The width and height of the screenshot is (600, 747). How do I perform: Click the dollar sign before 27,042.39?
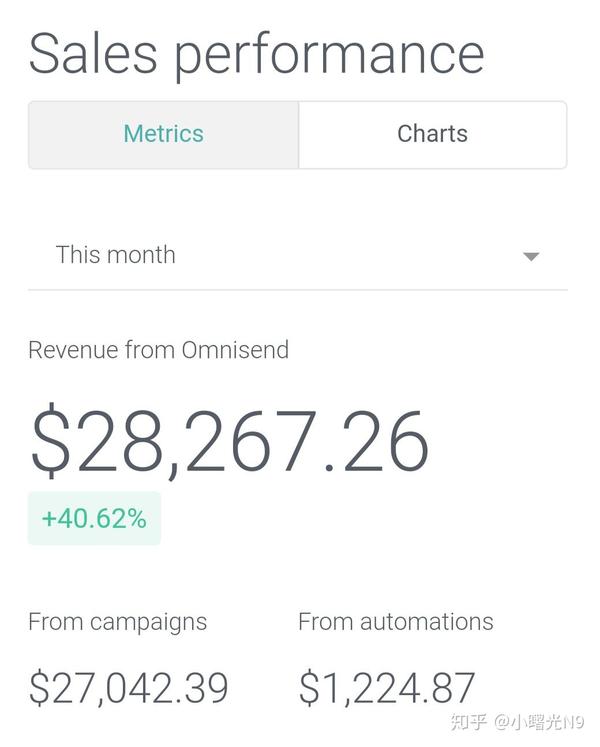click(x=39, y=688)
